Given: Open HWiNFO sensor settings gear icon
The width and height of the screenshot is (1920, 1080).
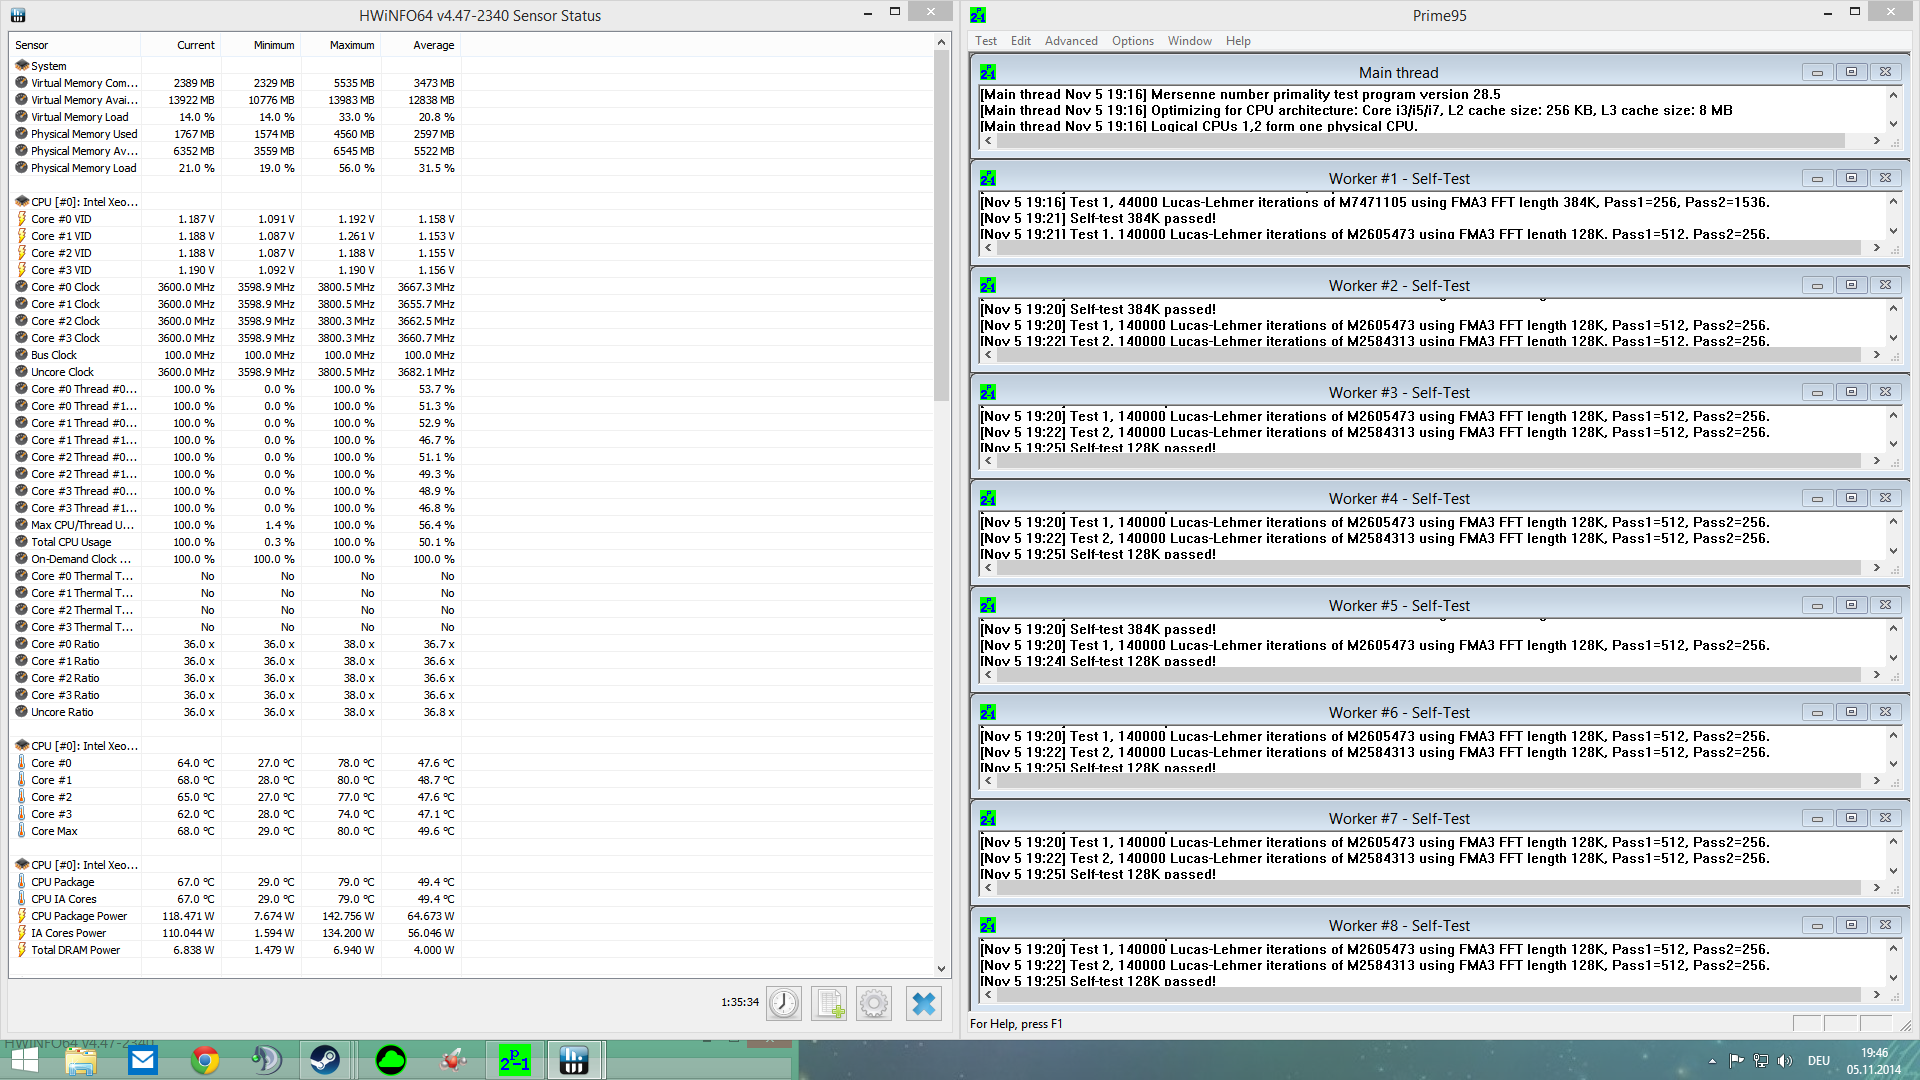Looking at the screenshot, I should [x=874, y=1003].
